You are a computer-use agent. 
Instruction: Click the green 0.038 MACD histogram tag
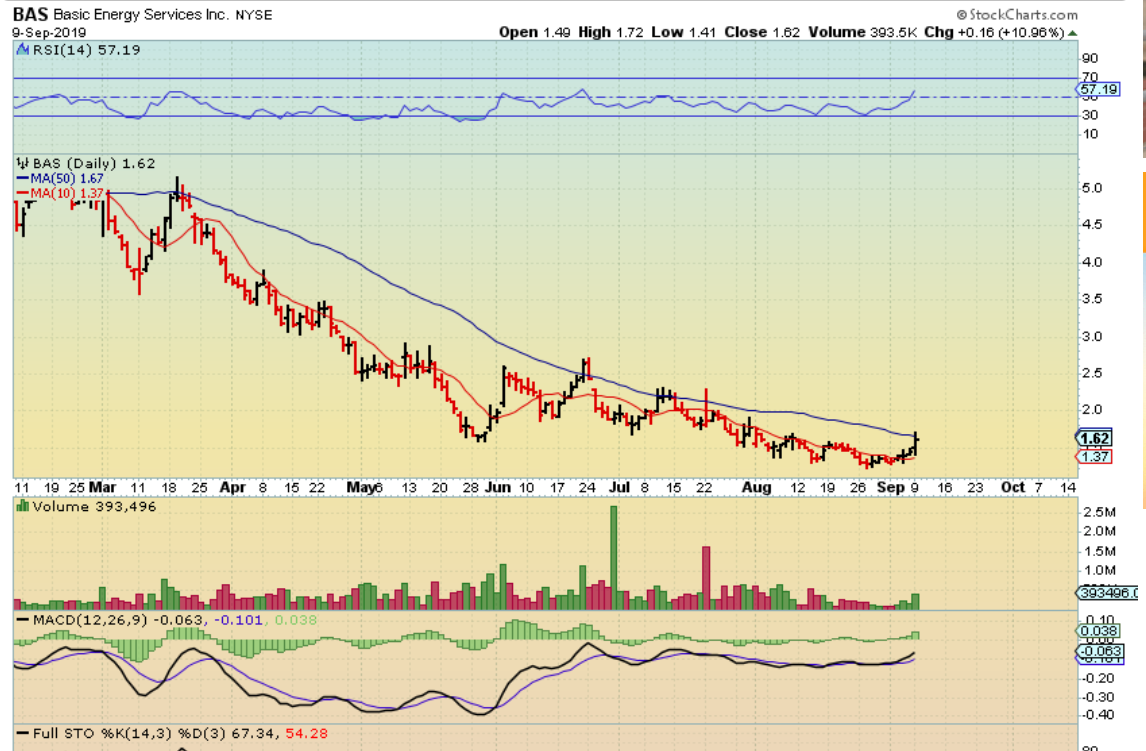point(1098,630)
